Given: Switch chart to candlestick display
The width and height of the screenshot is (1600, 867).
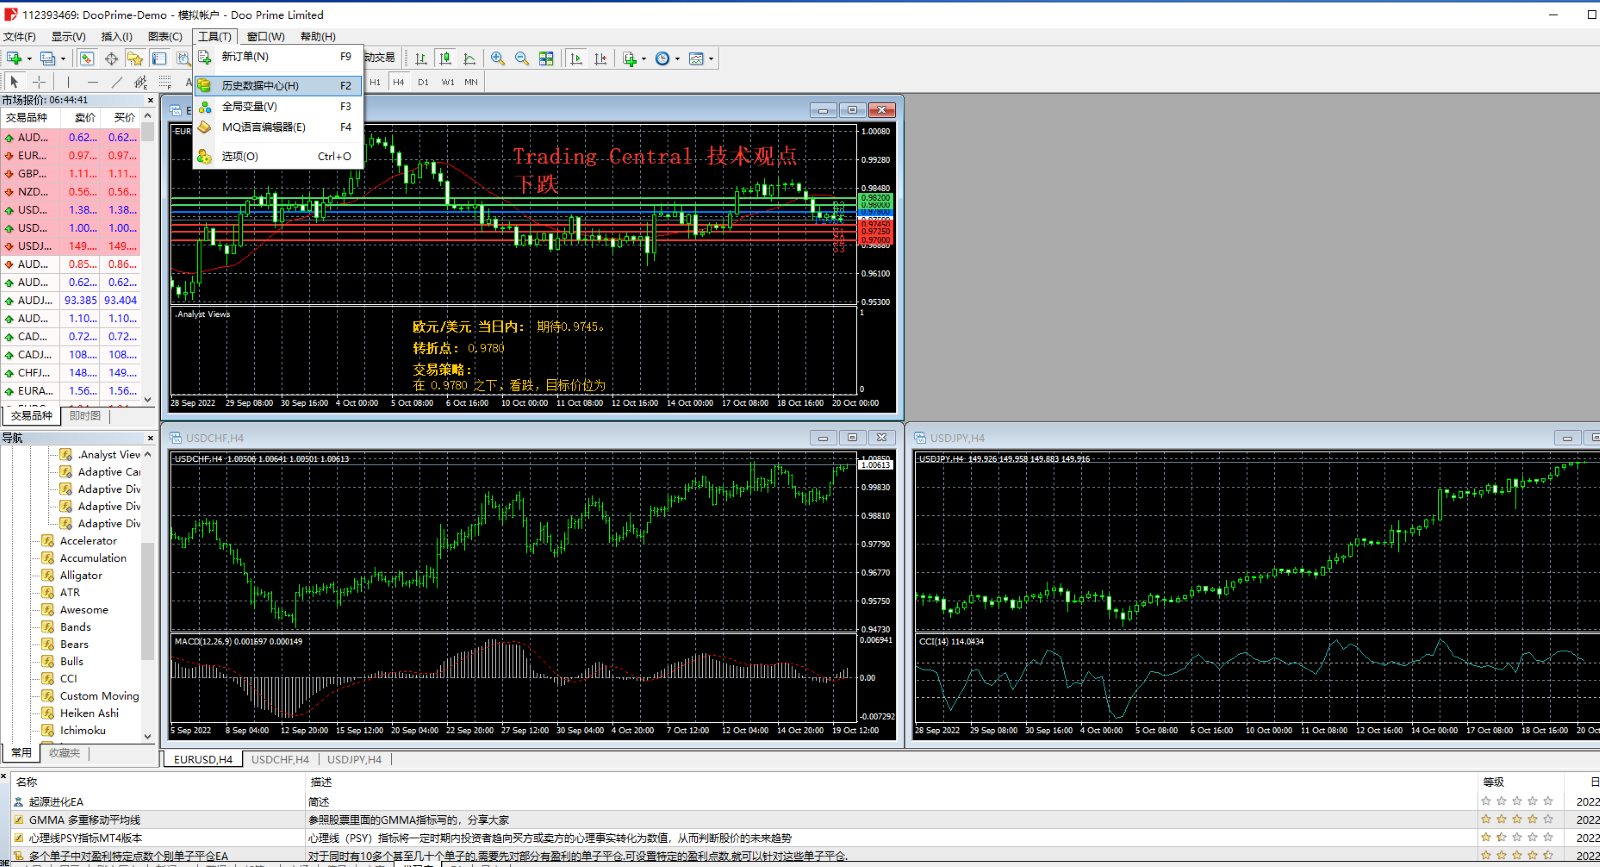Looking at the screenshot, I should point(445,59).
